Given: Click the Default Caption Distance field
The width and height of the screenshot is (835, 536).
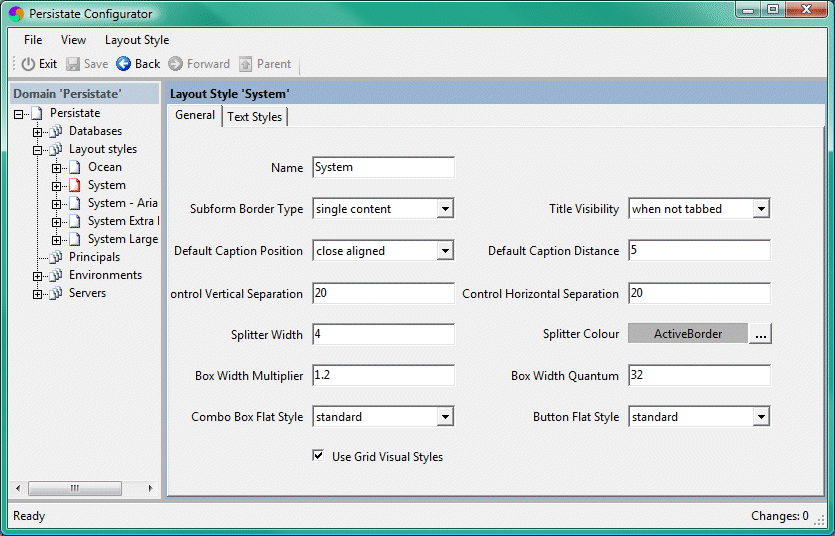Looking at the screenshot, I should coord(699,250).
